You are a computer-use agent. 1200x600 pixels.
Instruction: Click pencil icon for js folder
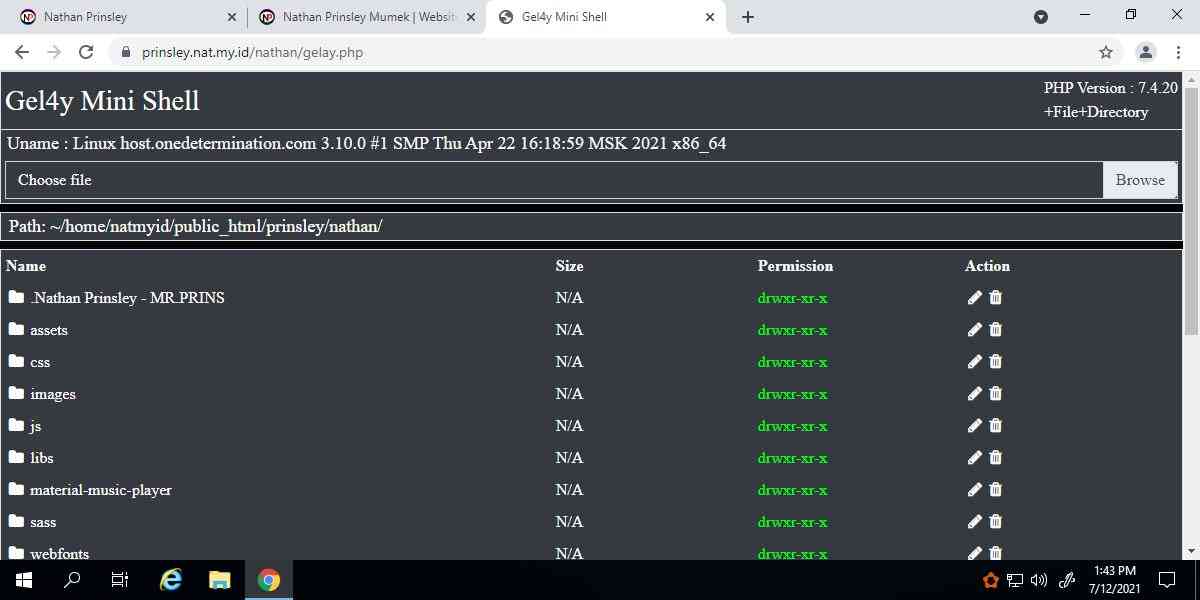974,425
